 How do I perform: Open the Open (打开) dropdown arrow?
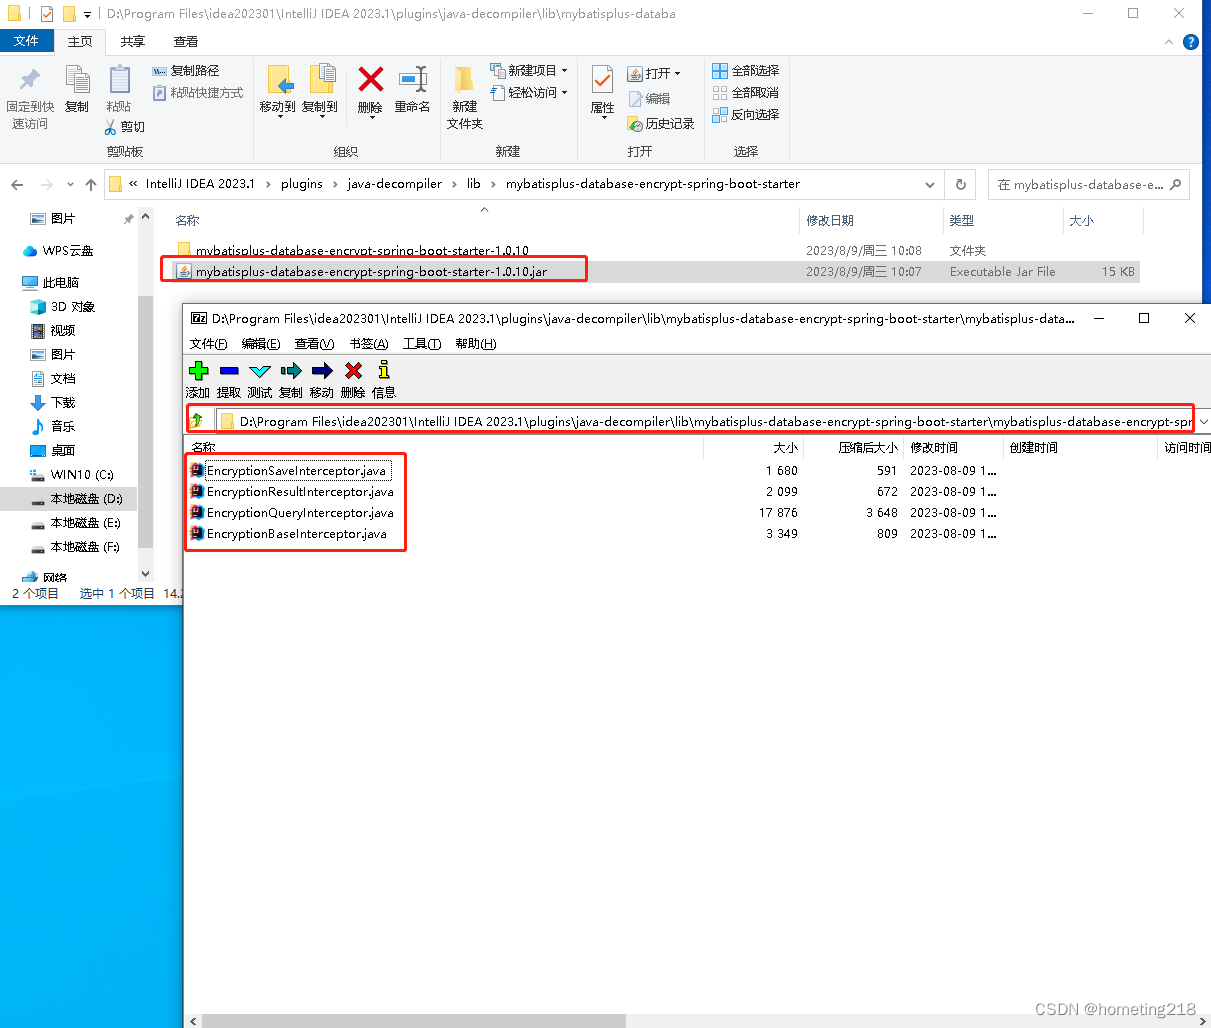677,74
